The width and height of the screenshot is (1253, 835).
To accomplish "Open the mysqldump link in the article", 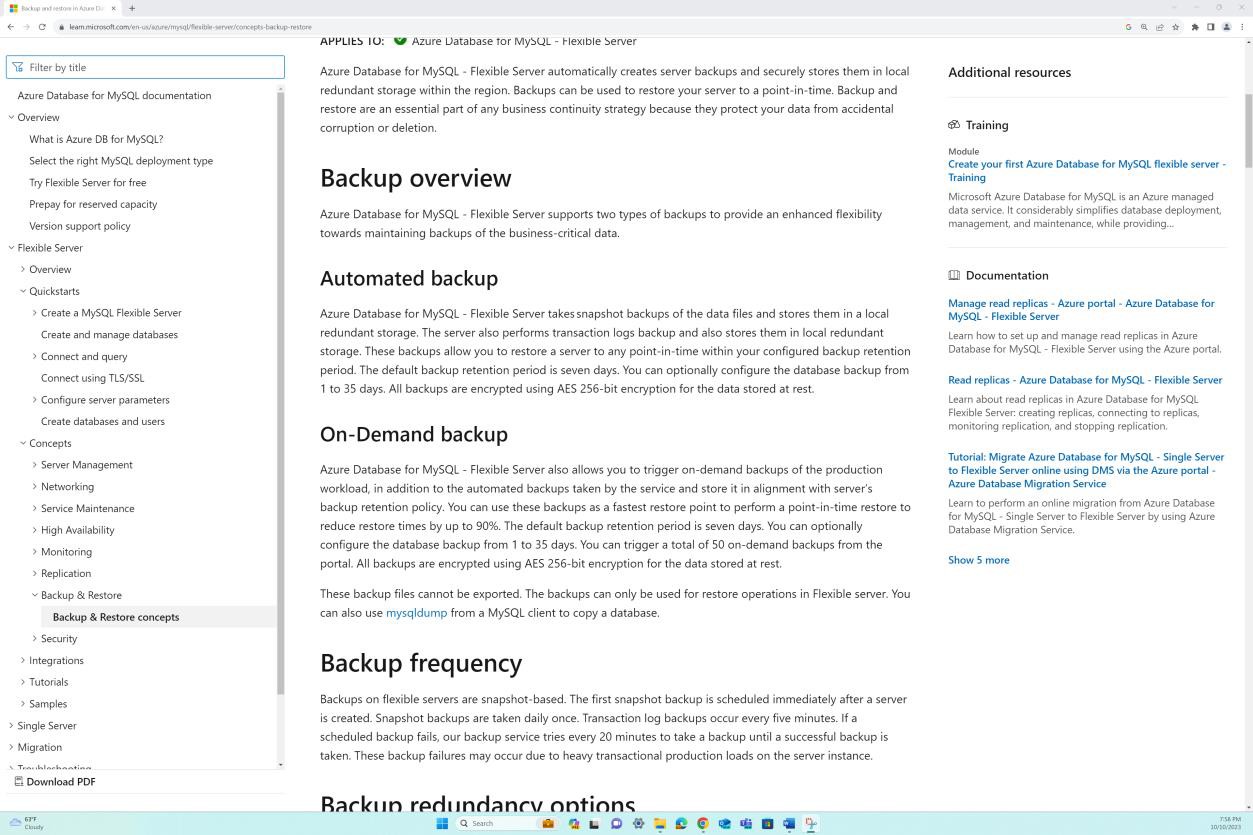I will pyautogui.click(x=416, y=612).
